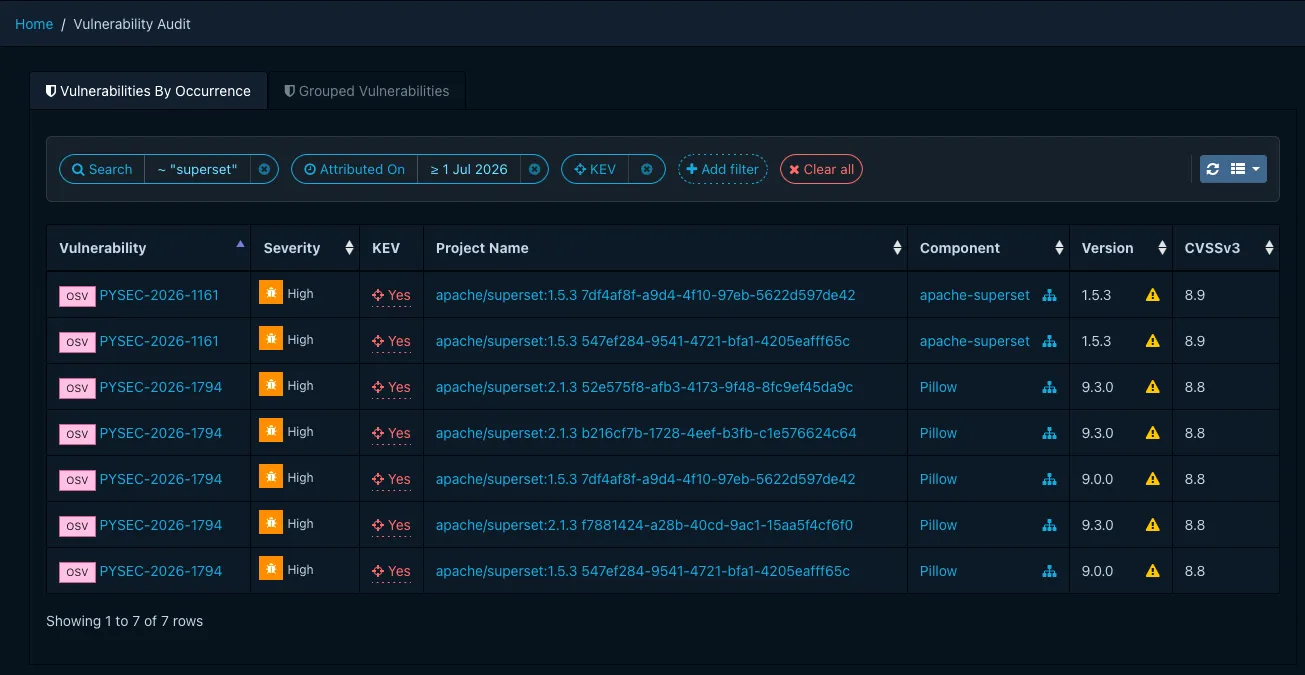
Task: Select Vulnerabilities By Occurrence tab
Action: [x=148, y=91]
